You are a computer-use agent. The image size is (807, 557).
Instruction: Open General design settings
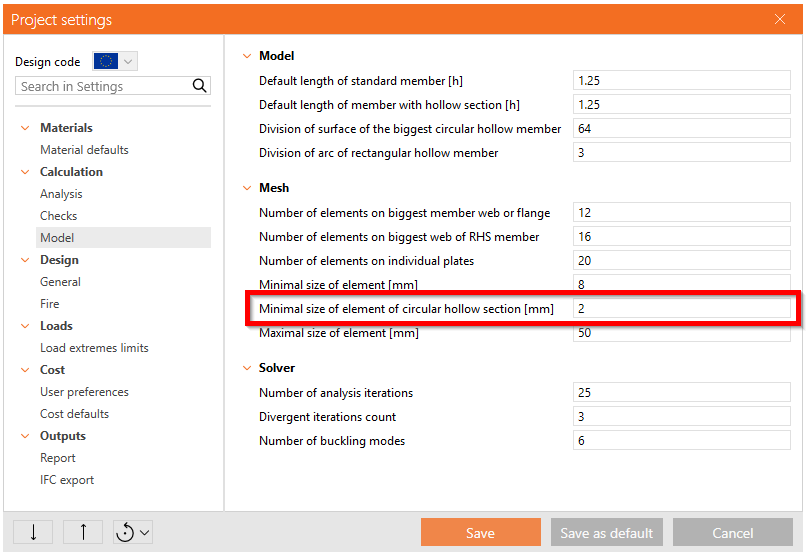click(x=60, y=282)
